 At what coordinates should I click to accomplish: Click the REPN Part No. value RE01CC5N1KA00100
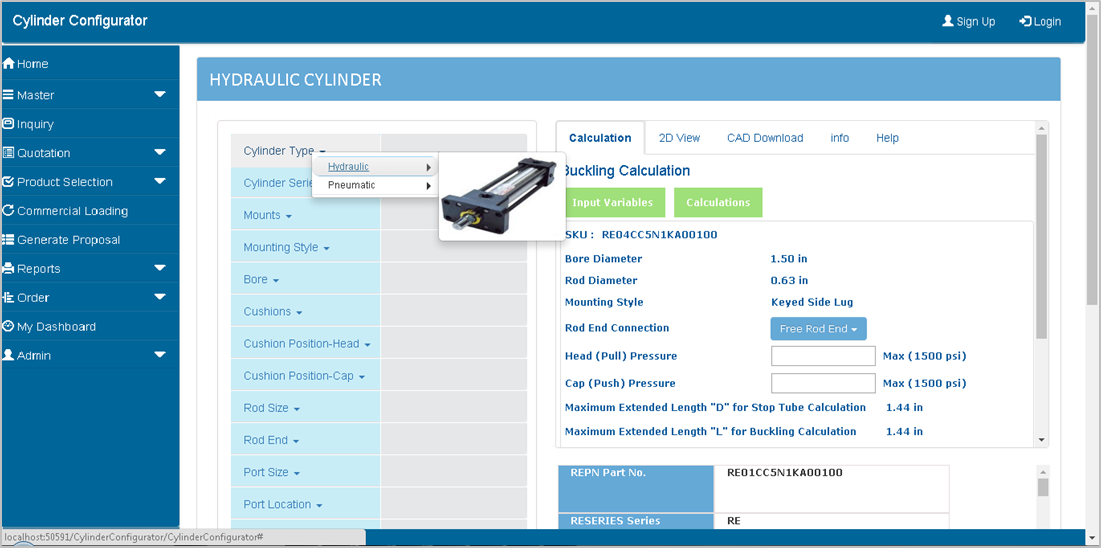tap(785, 473)
